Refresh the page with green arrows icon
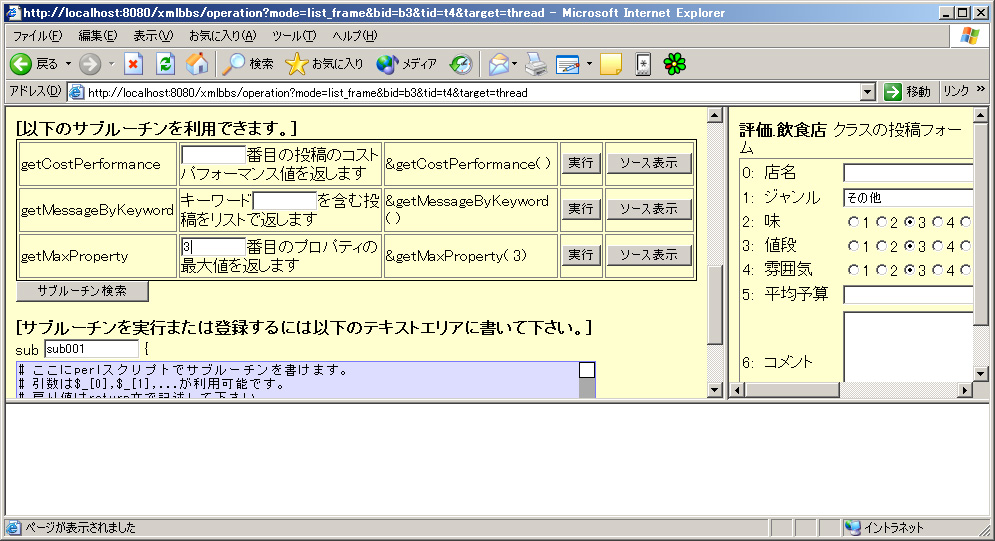This screenshot has height=541, width=995. 166,64
